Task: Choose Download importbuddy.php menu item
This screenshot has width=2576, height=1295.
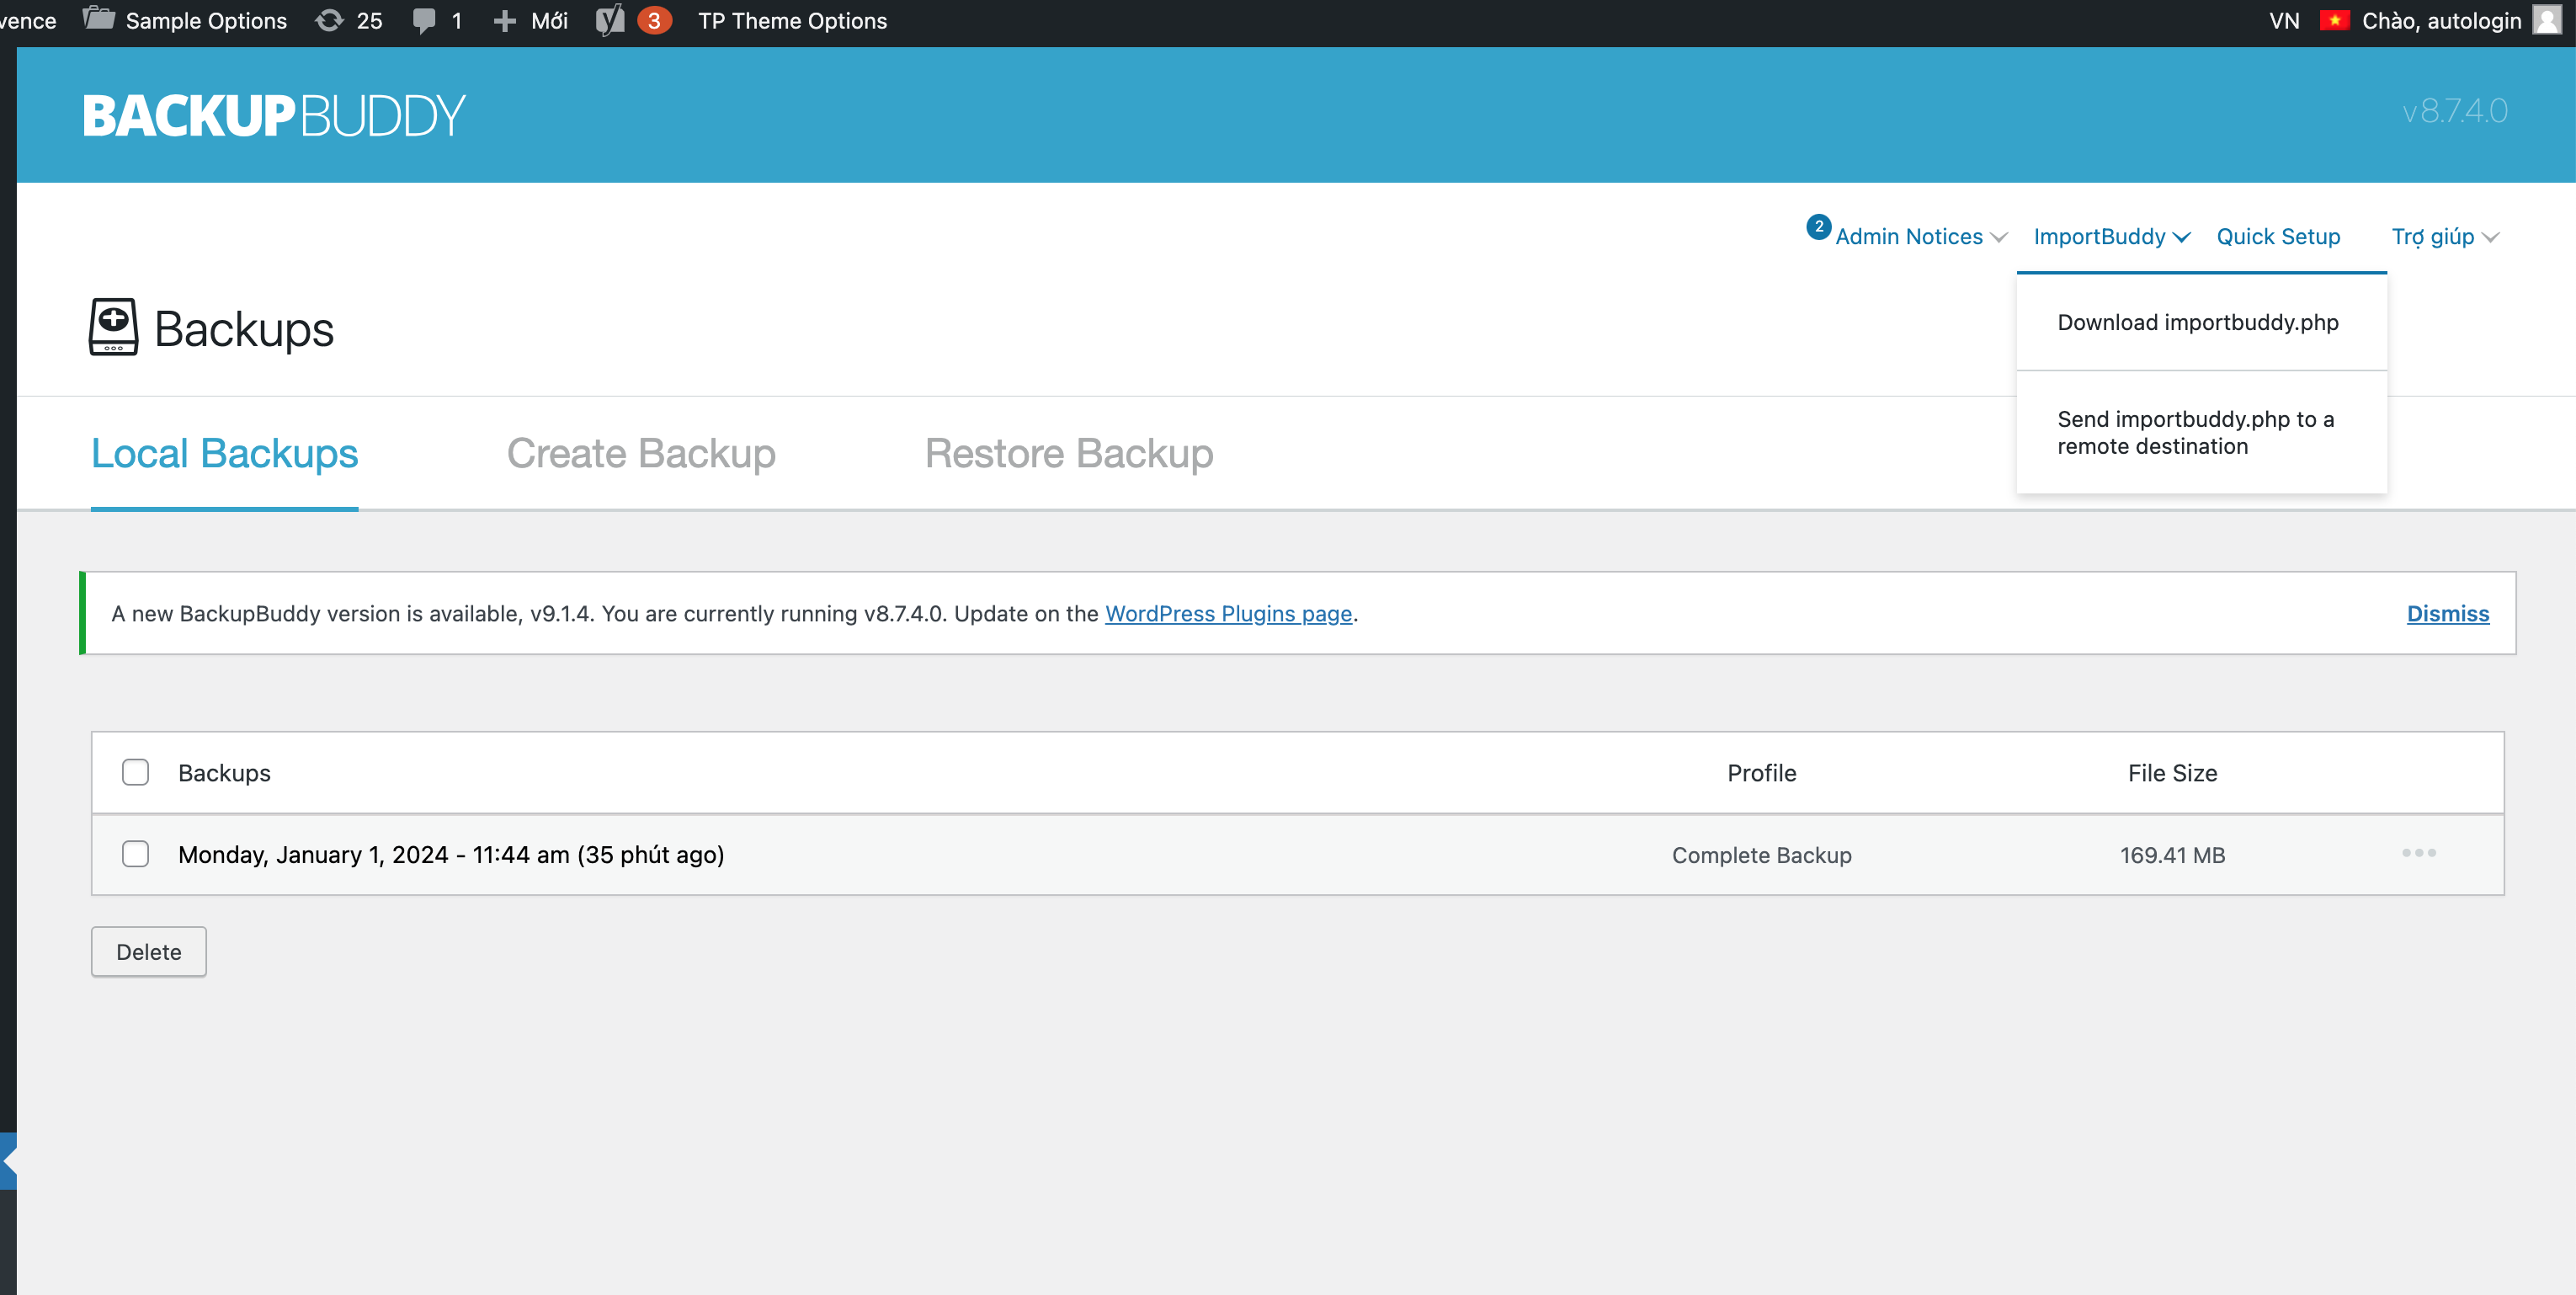Action: pyautogui.click(x=2197, y=322)
